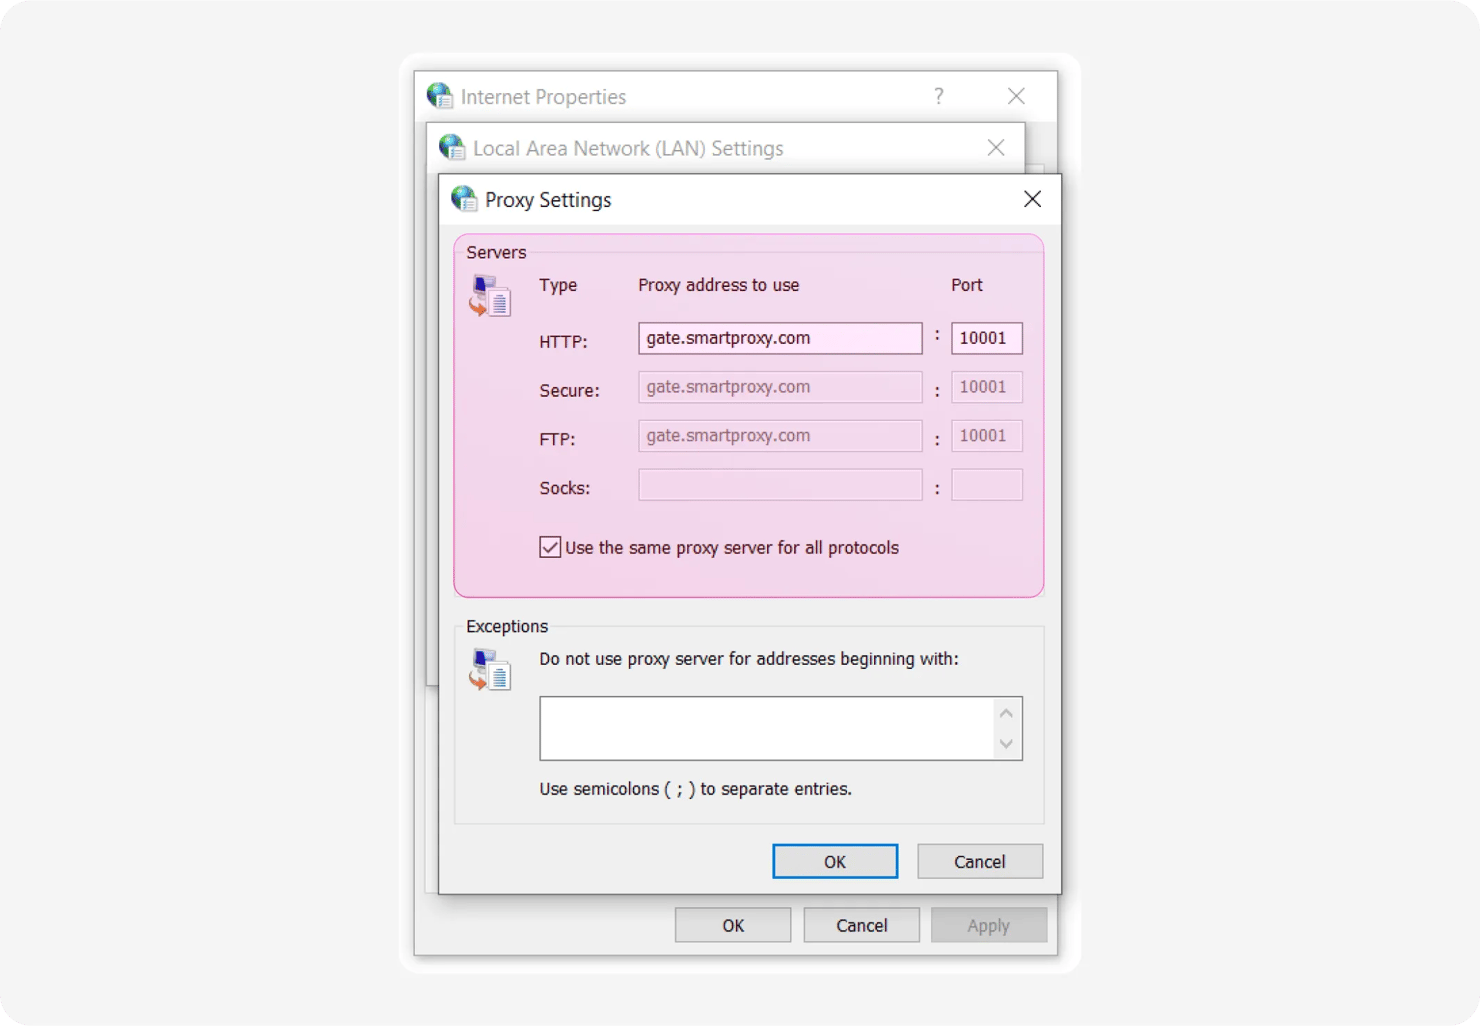
Task: Click the Internet Properties globe icon
Action: coord(440,96)
